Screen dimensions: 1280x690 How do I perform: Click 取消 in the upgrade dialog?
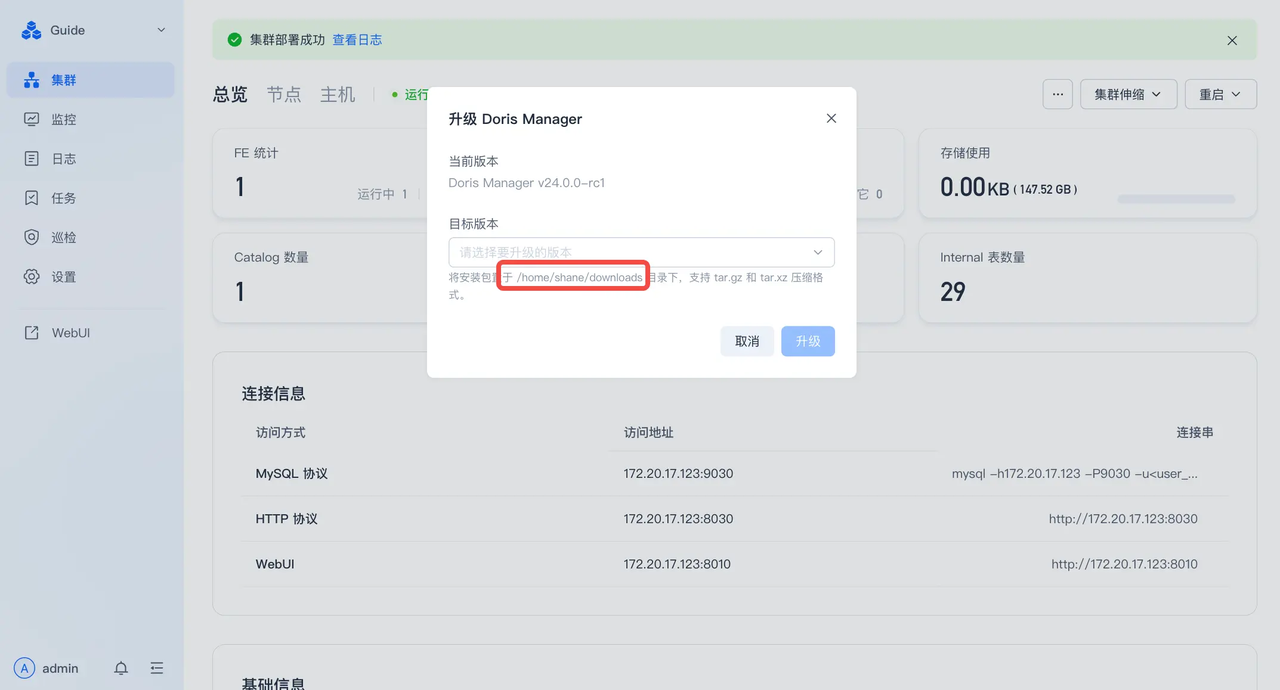747,341
